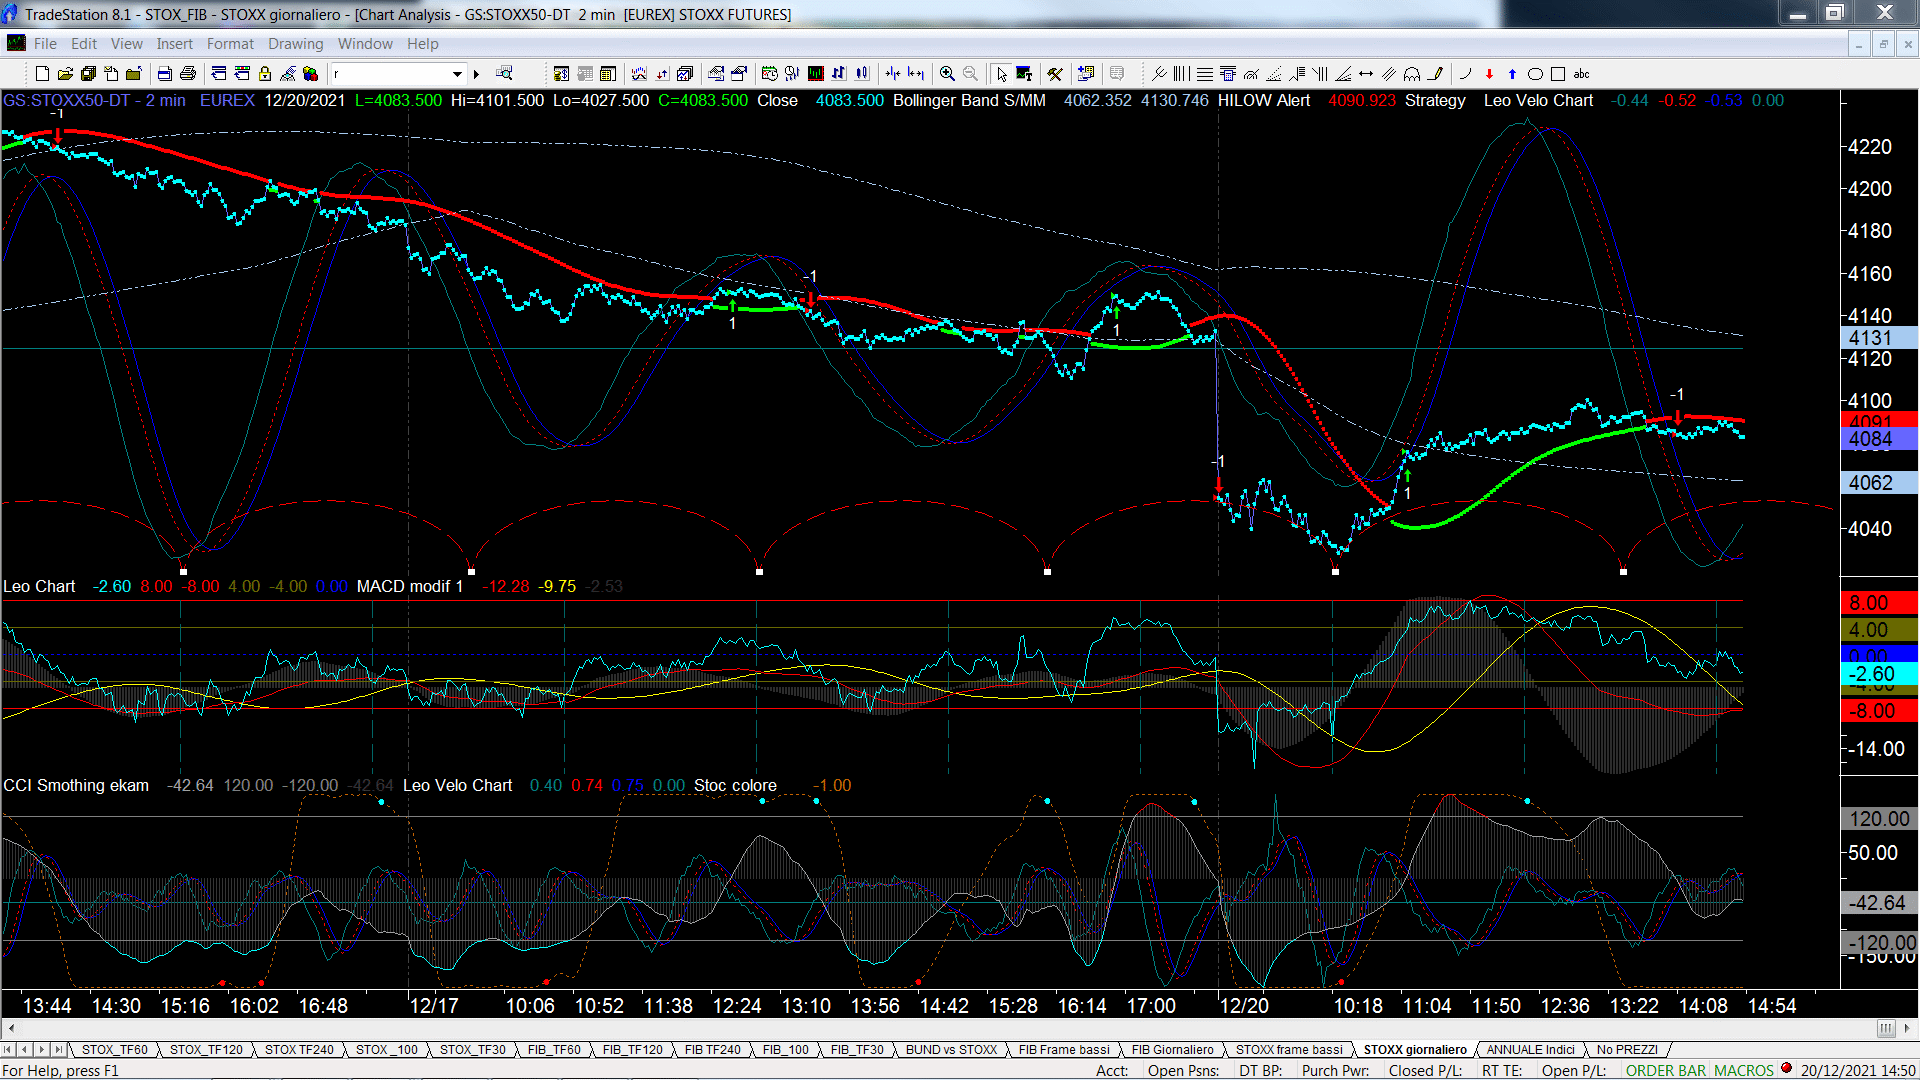Switch to the STOX_TF60 tab
The width and height of the screenshot is (1920, 1080).
(x=115, y=1050)
